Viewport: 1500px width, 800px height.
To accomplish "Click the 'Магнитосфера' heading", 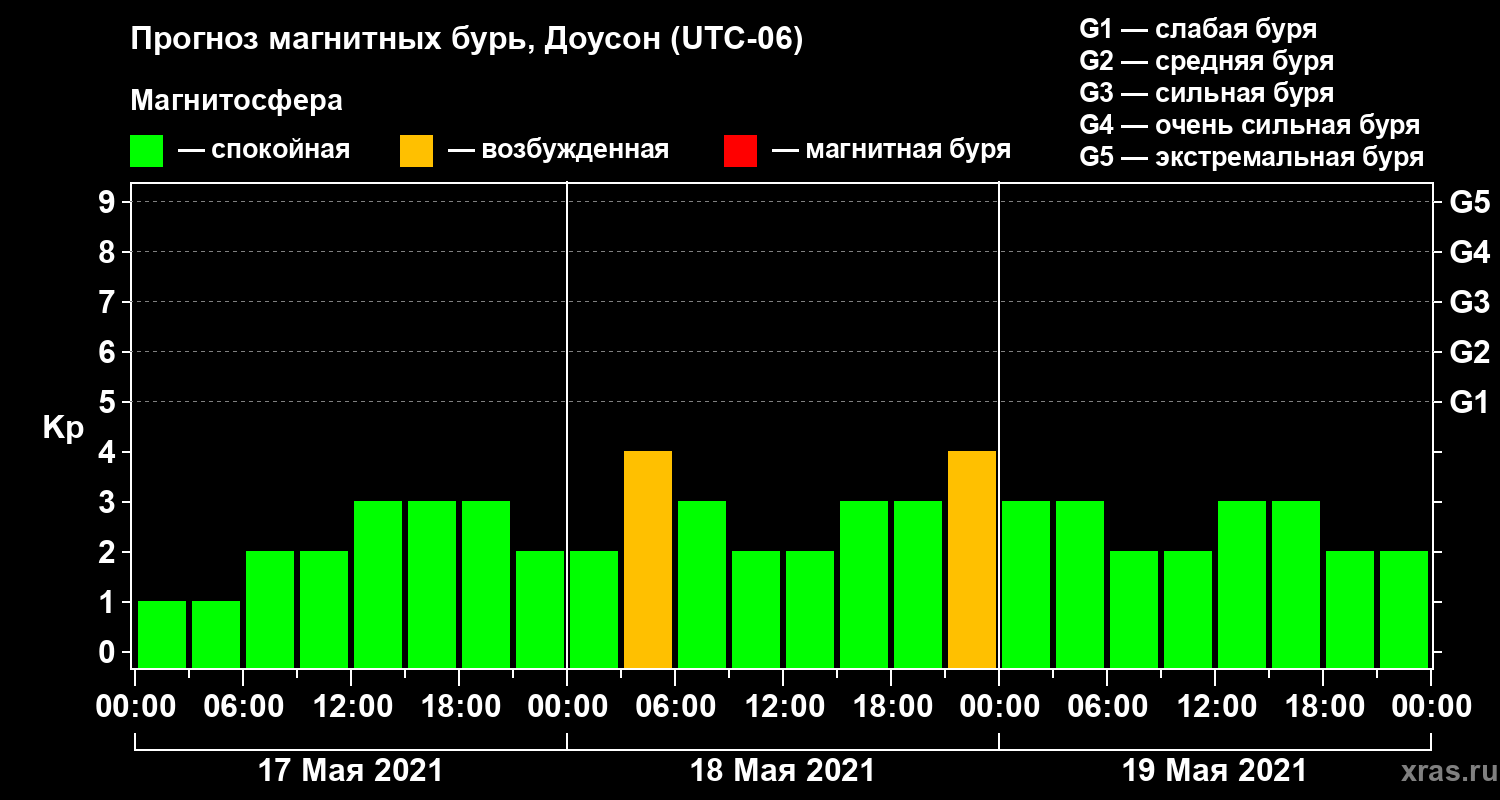I will pyautogui.click(x=237, y=101).
